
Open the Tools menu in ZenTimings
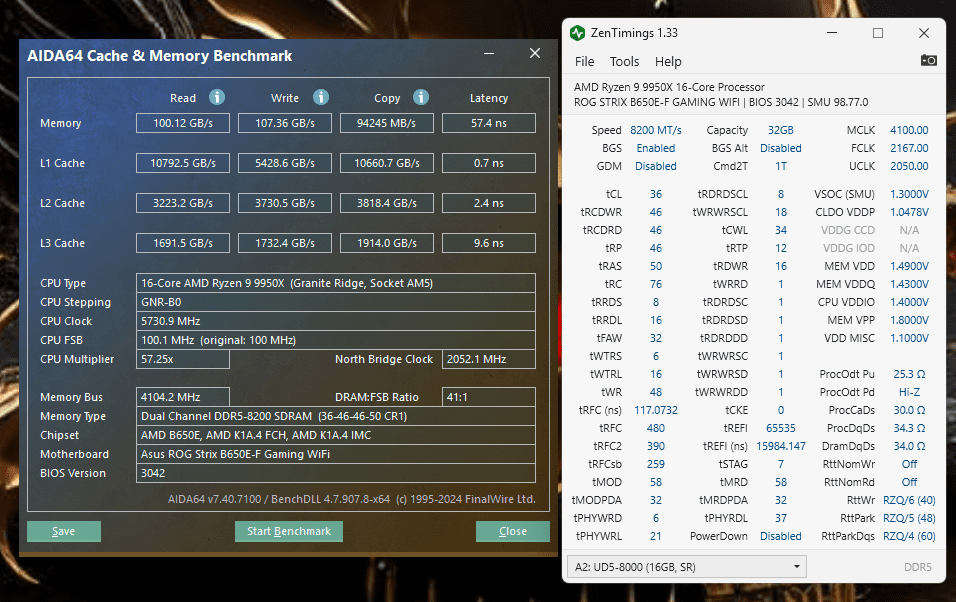tap(624, 62)
